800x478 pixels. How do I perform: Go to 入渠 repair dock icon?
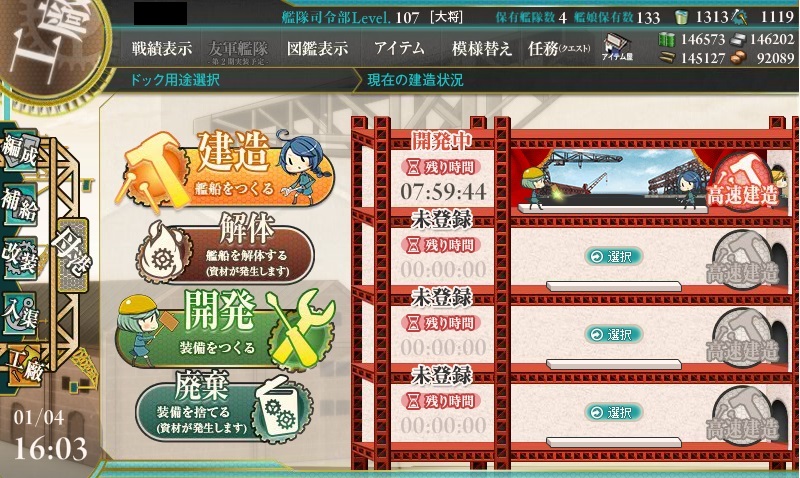tap(20, 313)
